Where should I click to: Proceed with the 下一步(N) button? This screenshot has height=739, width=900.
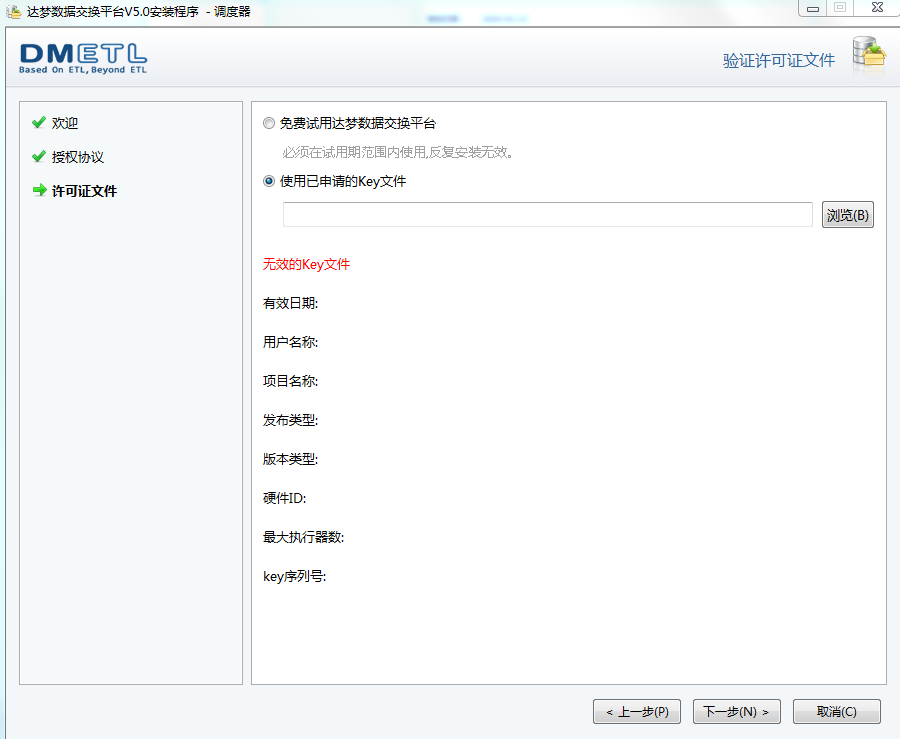coord(736,711)
